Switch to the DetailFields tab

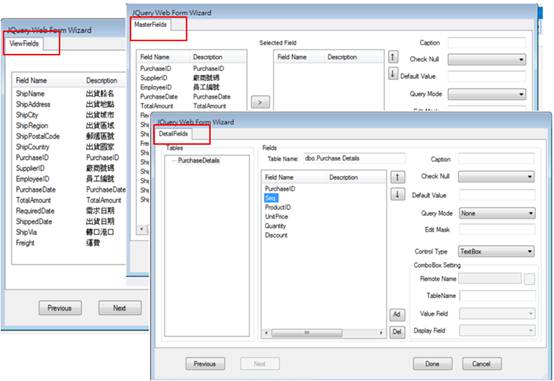[x=173, y=134]
